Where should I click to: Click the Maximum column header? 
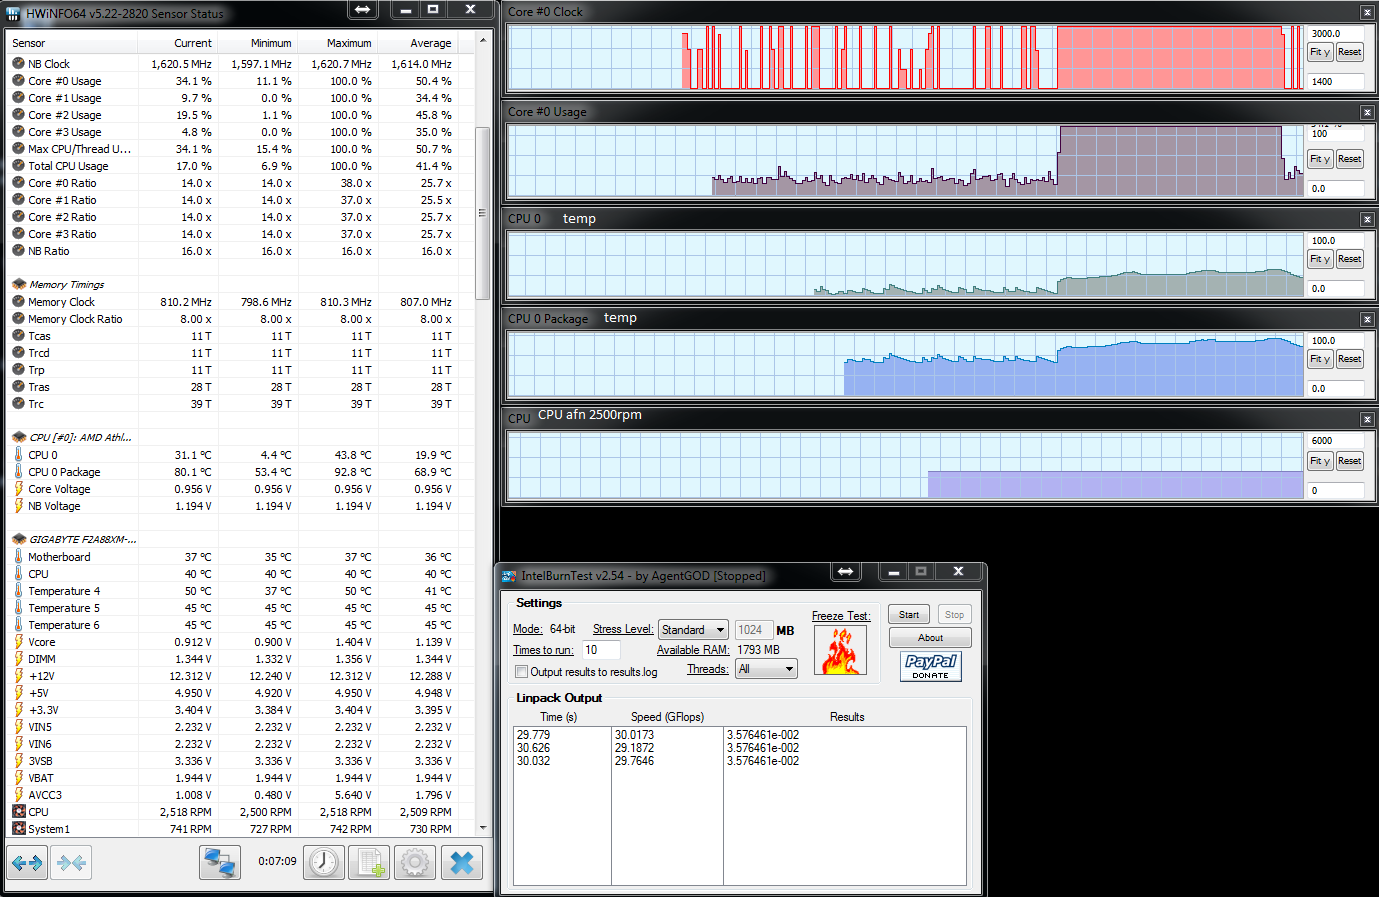tap(337, 43)
